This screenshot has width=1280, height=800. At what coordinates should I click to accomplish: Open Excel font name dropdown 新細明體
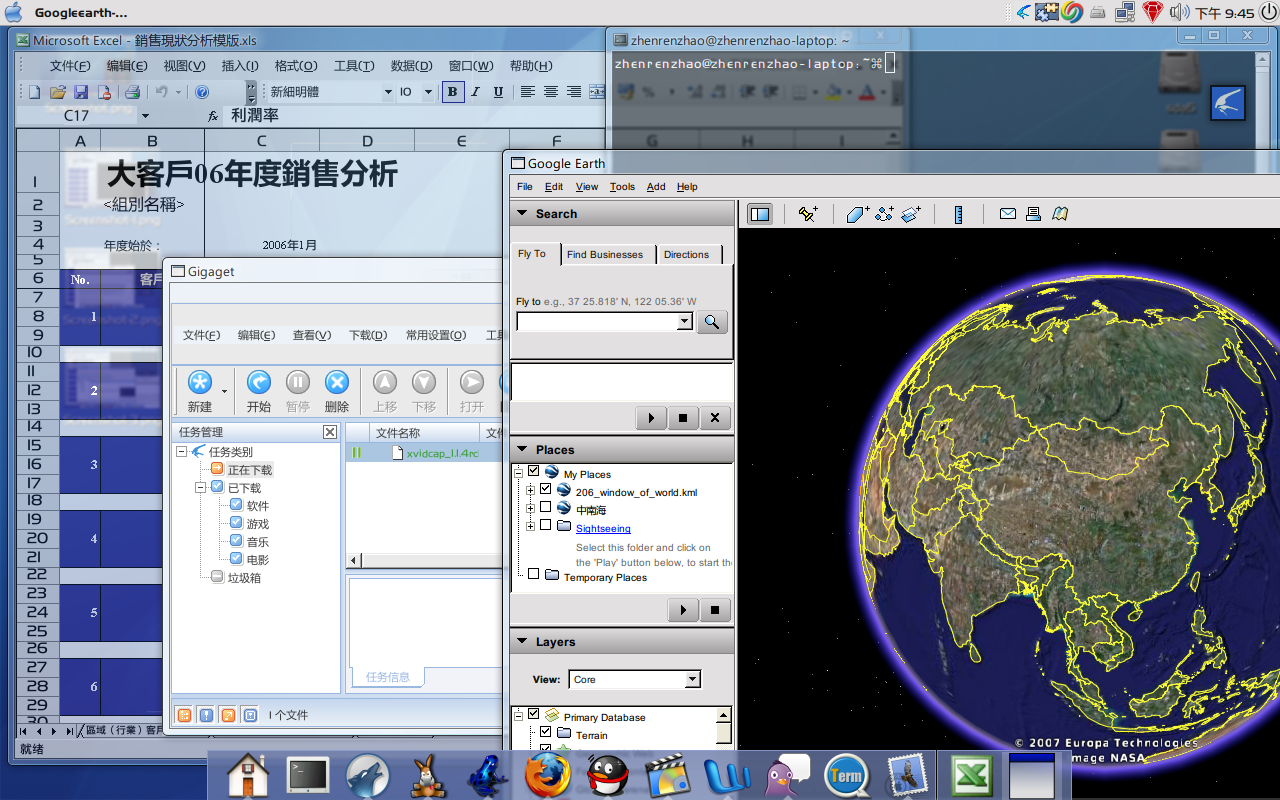click(x=389, y=92)
